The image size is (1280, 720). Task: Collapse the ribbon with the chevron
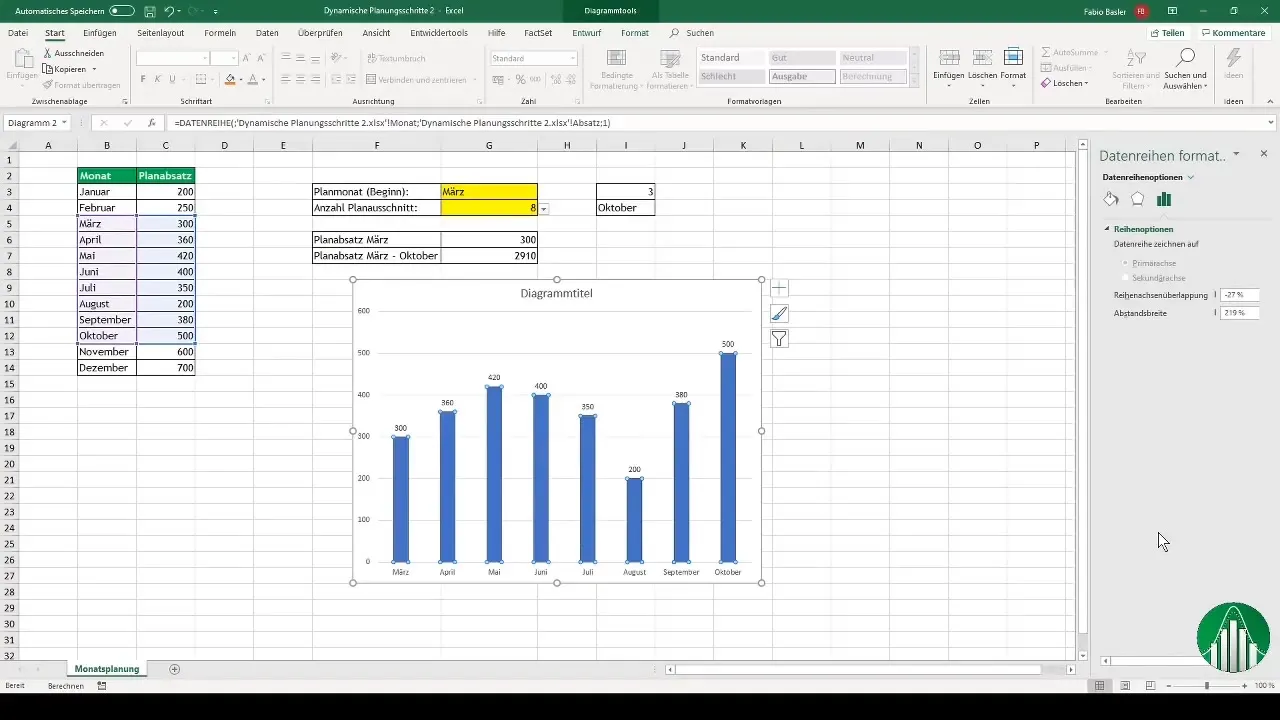pos(1269,101)
